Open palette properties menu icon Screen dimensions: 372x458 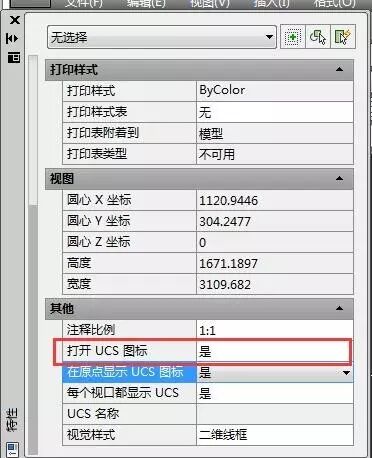click(14, 57)
